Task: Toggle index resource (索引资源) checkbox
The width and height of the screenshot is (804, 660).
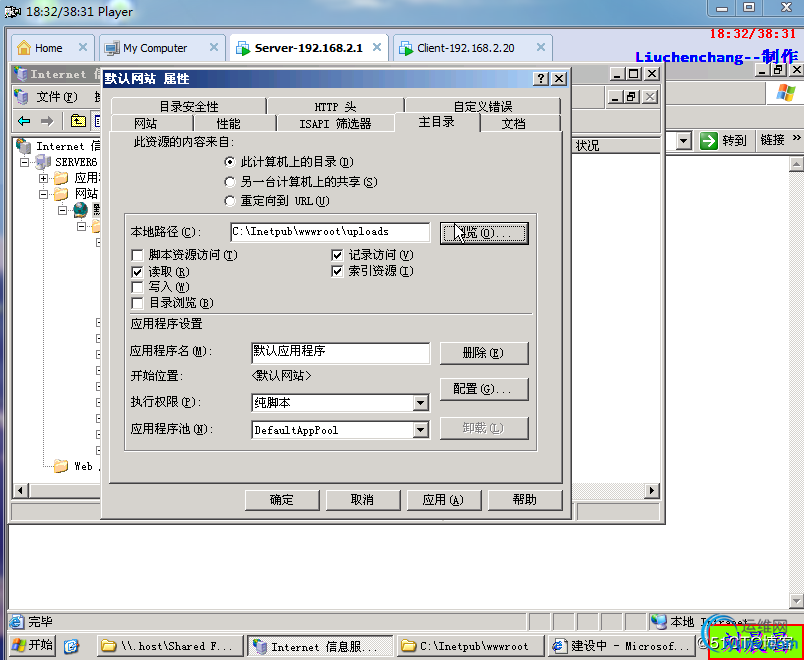Action: (337, 271)
